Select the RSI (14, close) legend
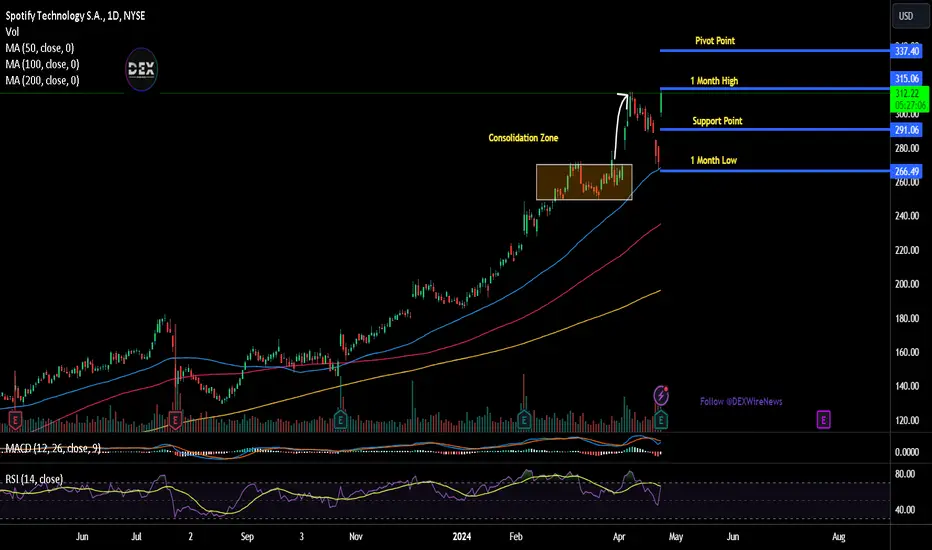 tap(34, 479)
